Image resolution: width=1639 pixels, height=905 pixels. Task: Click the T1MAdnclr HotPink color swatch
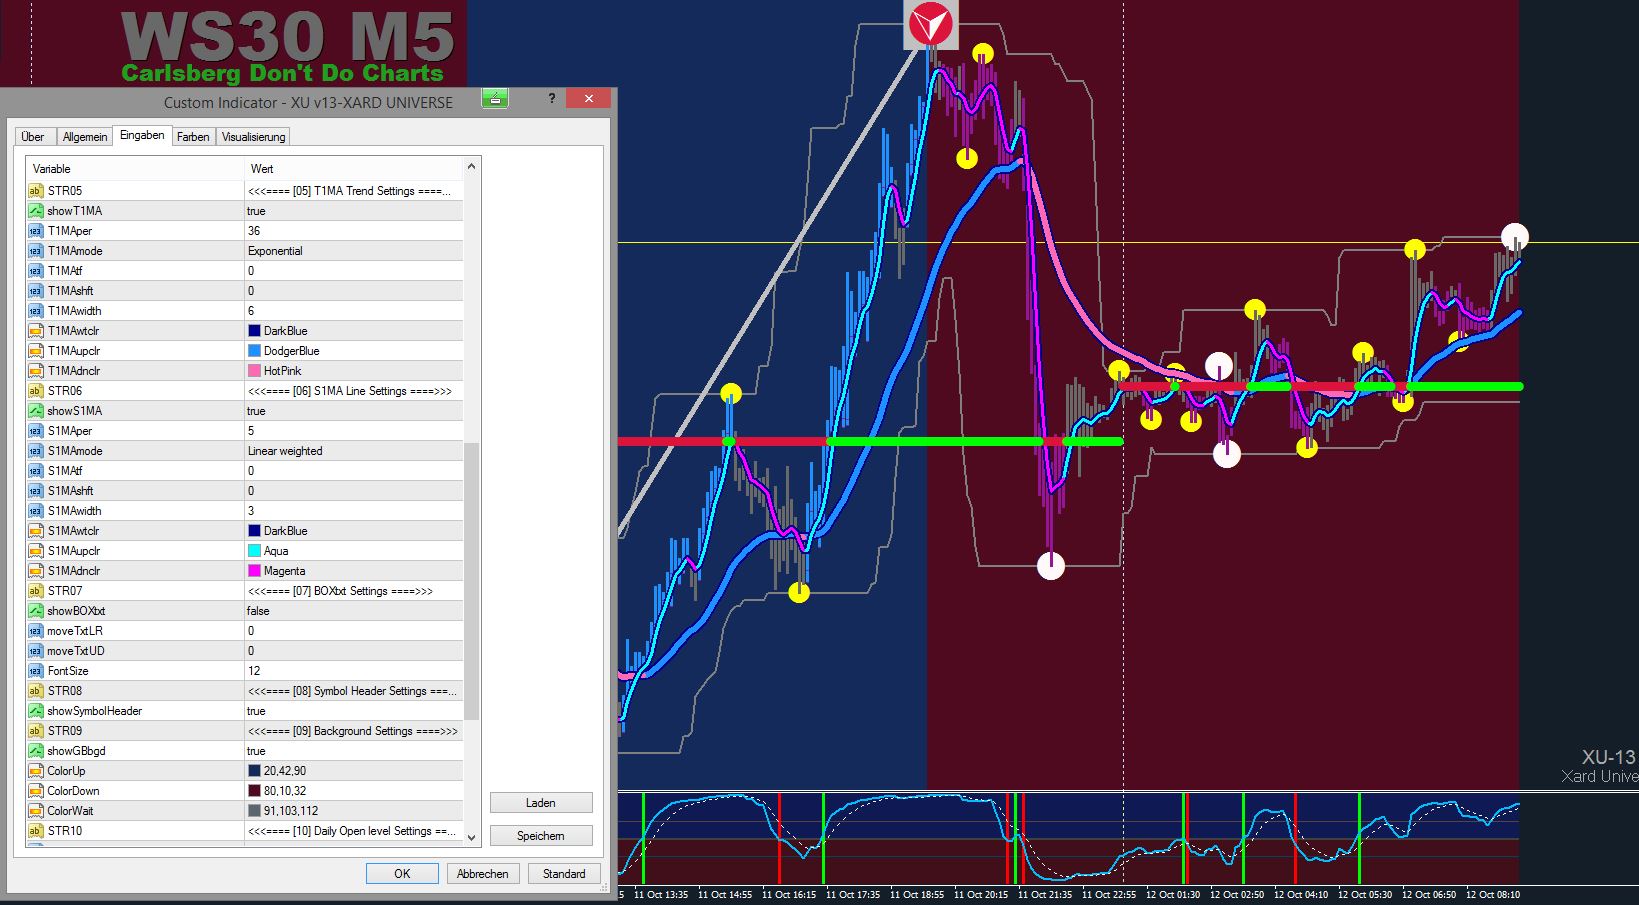254,371
